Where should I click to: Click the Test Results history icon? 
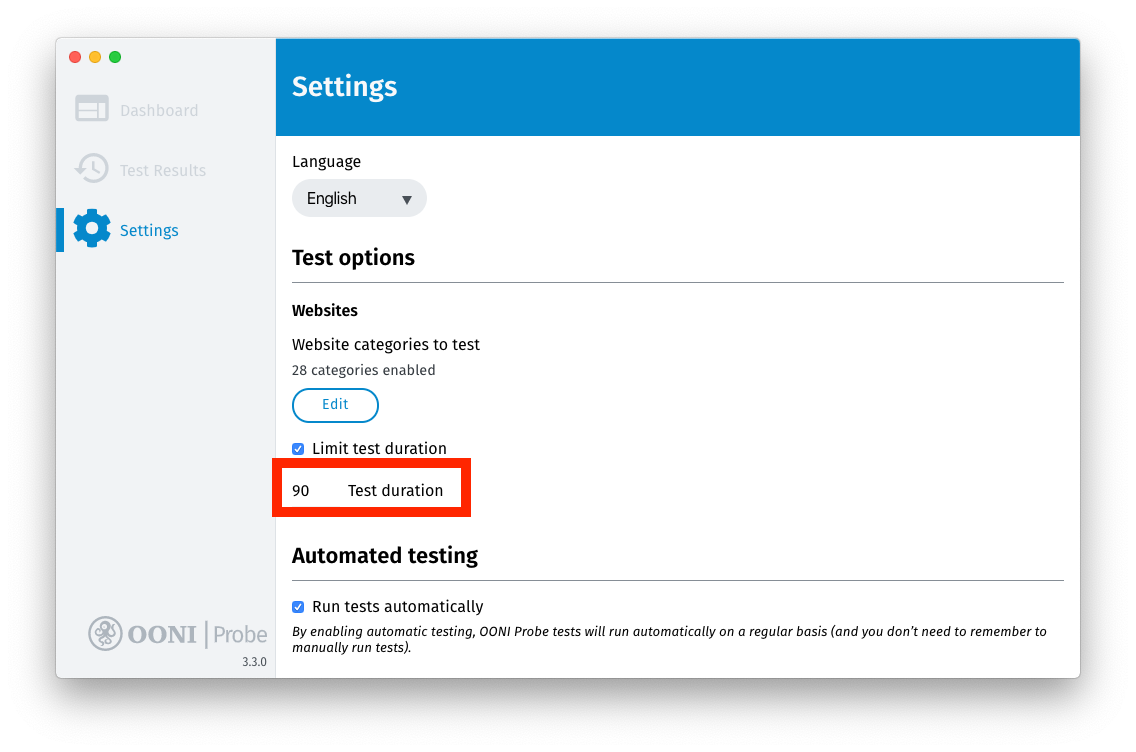click(x=92, y=169)
